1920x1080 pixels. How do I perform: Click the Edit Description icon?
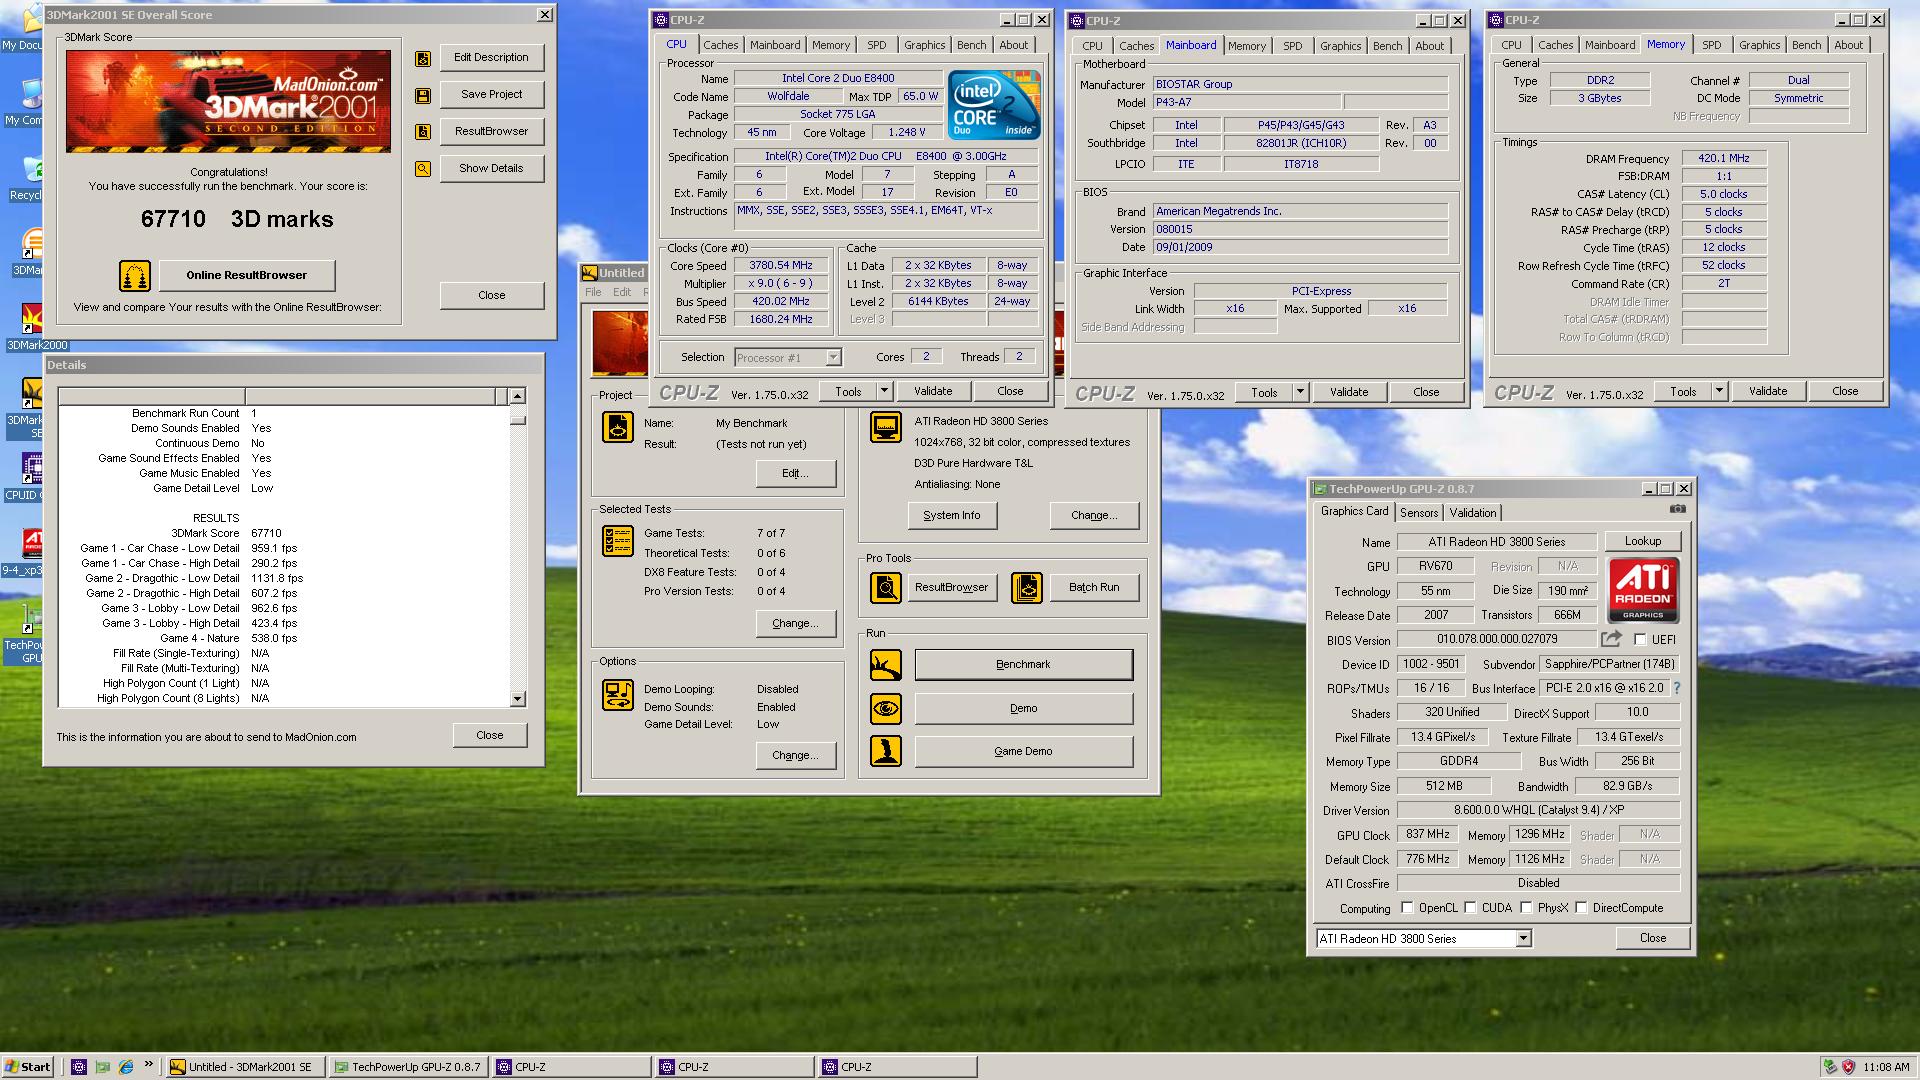coord(423,58)
